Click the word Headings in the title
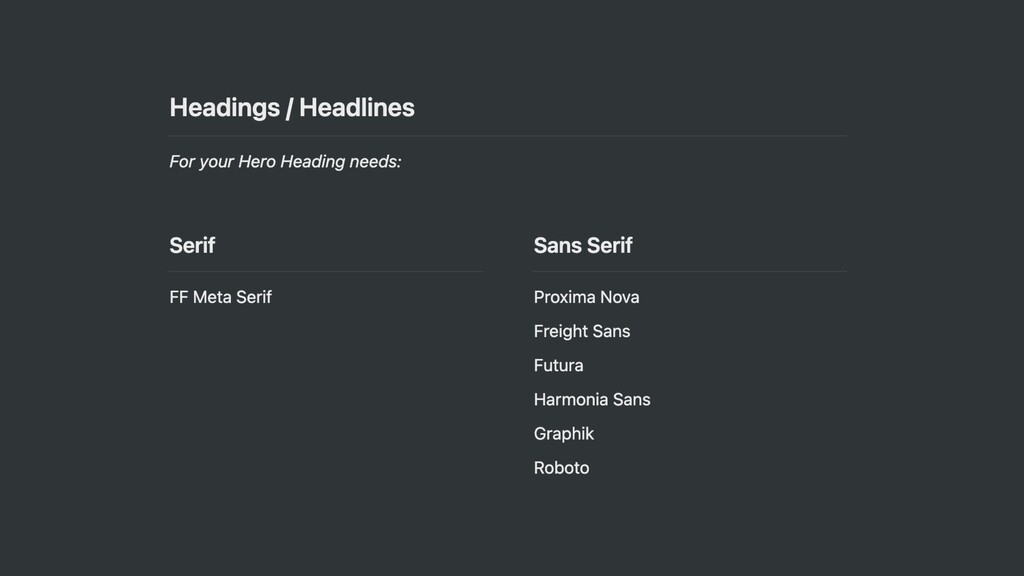The height and width of the screenshot is (576, 1024). 225,108
